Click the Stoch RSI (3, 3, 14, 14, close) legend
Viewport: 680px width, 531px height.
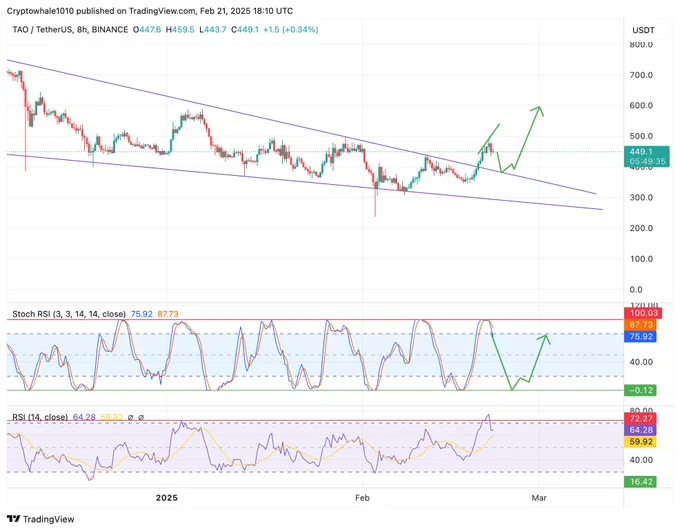pyautogui.click(x=69, y=314)
